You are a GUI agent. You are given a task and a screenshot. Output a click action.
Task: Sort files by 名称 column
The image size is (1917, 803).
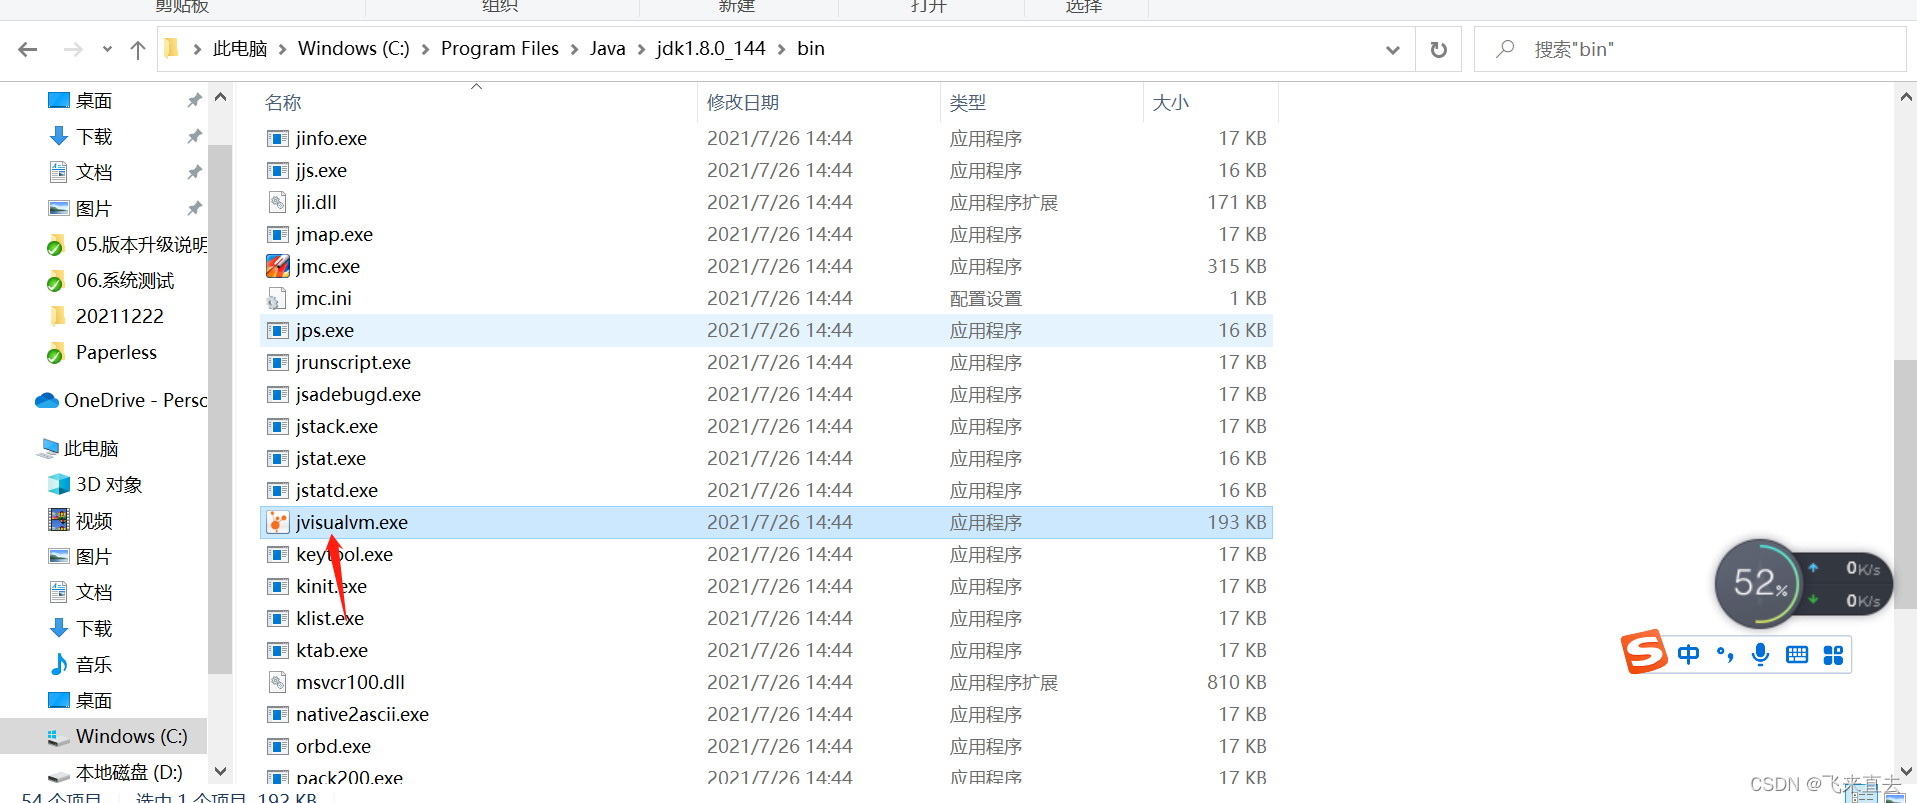pos(283,102)
